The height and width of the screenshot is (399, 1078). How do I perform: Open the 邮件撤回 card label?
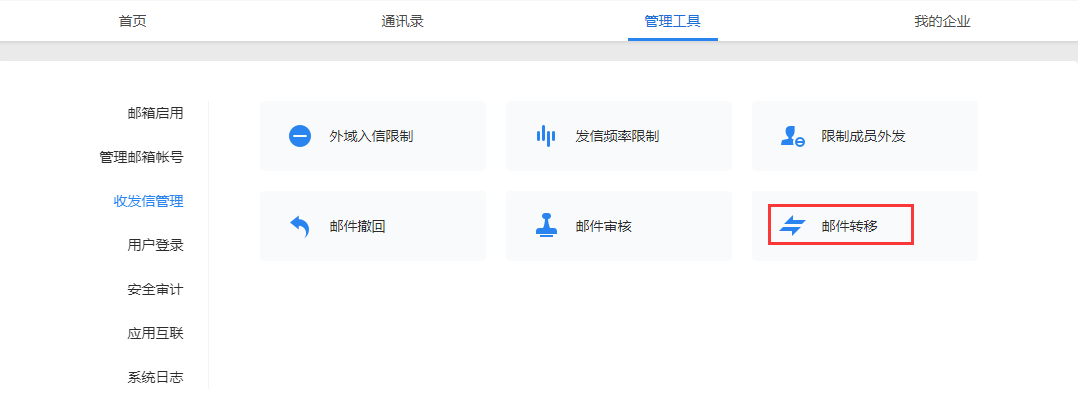click(x=358, y=226)
